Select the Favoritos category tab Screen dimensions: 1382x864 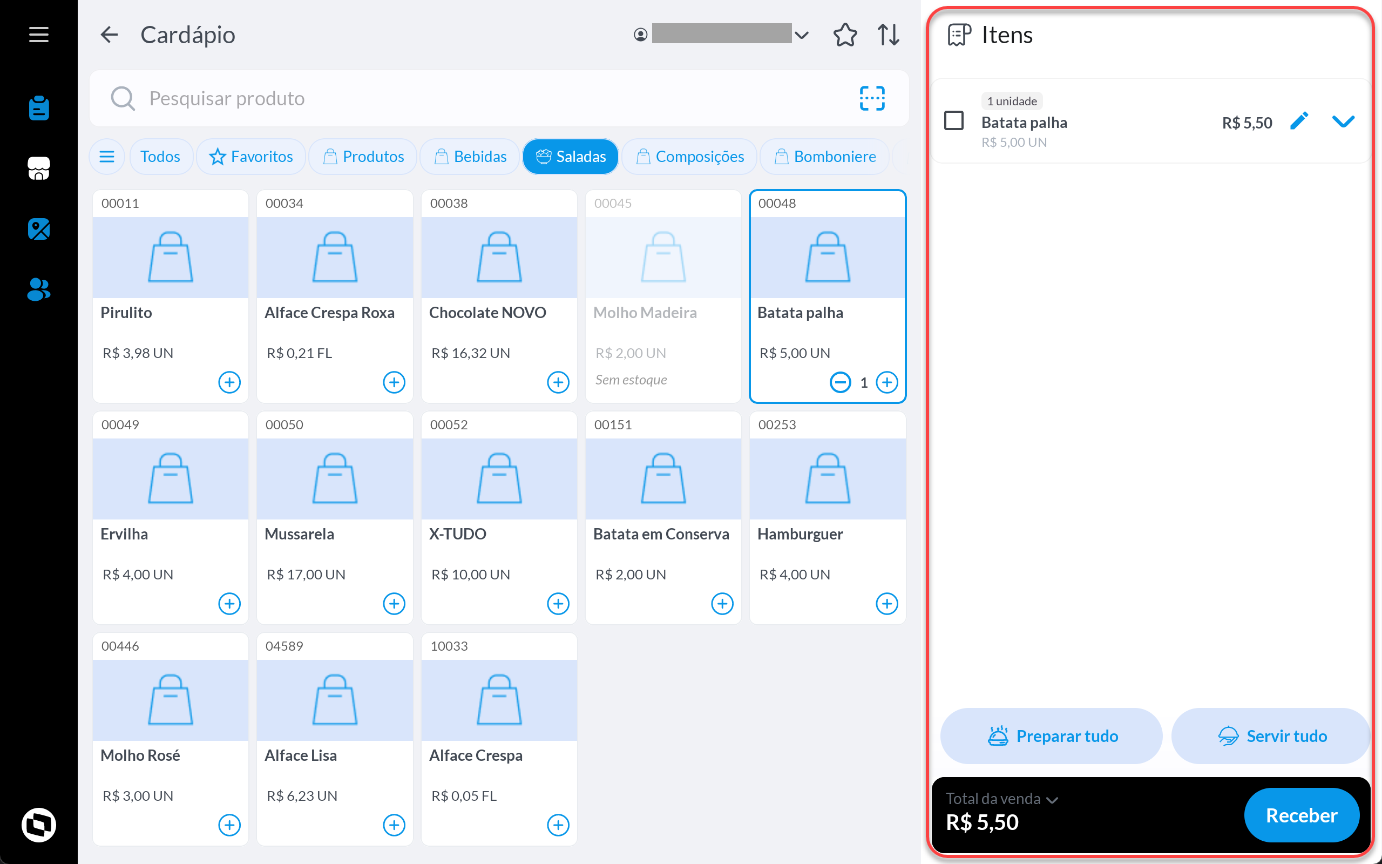click(251, 157)
